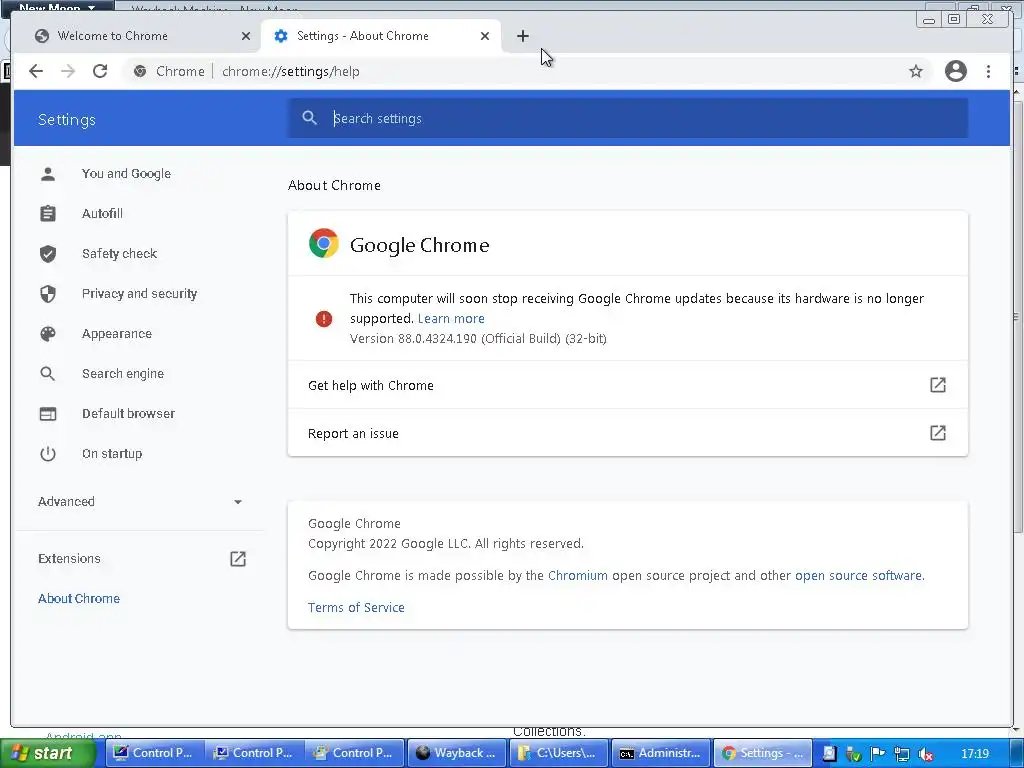This screenshot has width=1024, height=768.
Task: Click the network tray icon
Action: 901,754
